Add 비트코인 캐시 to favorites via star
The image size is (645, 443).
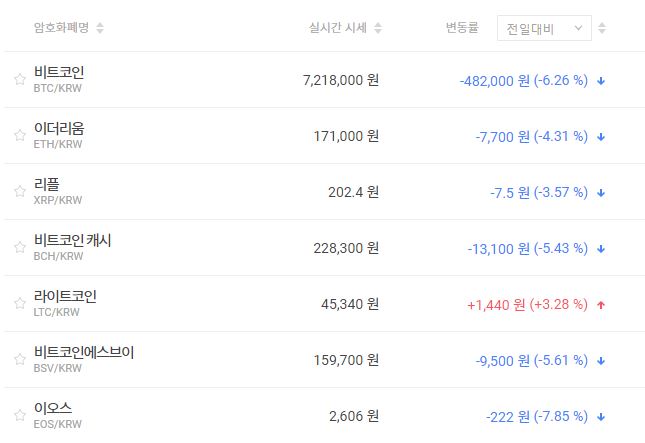[20, 248]
